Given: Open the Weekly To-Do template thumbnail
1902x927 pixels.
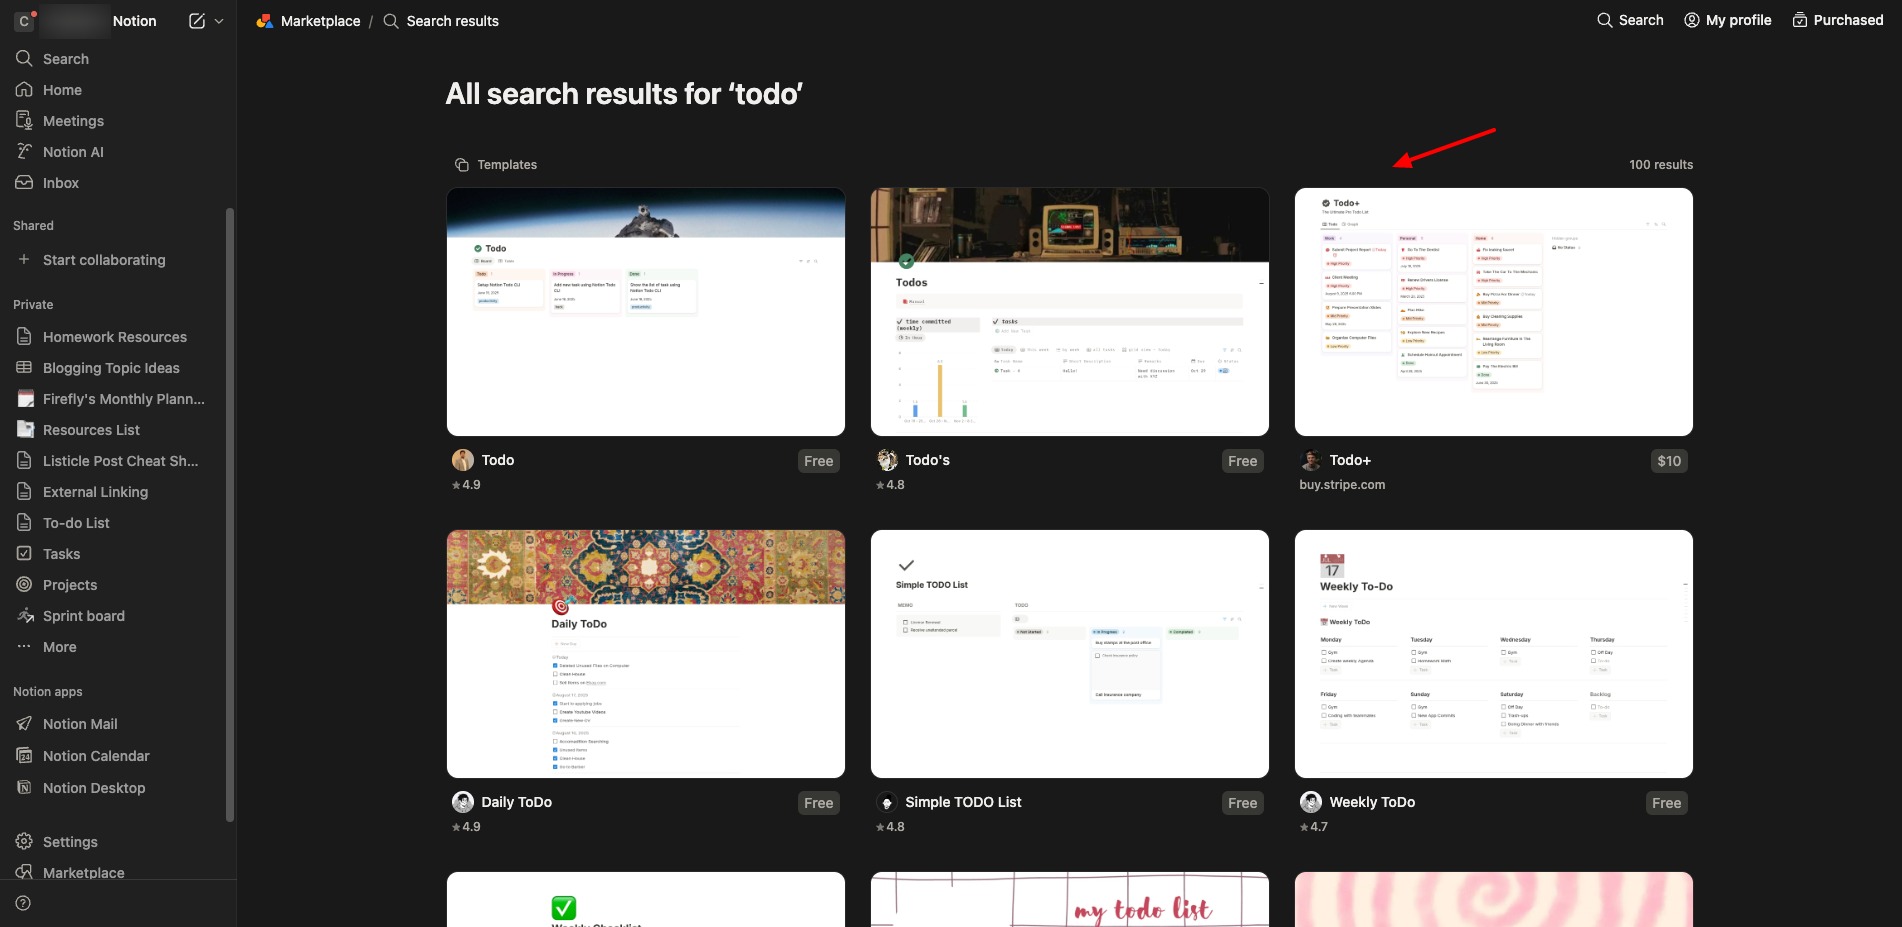Looking at the screenshot, I should coord(1493,654).
